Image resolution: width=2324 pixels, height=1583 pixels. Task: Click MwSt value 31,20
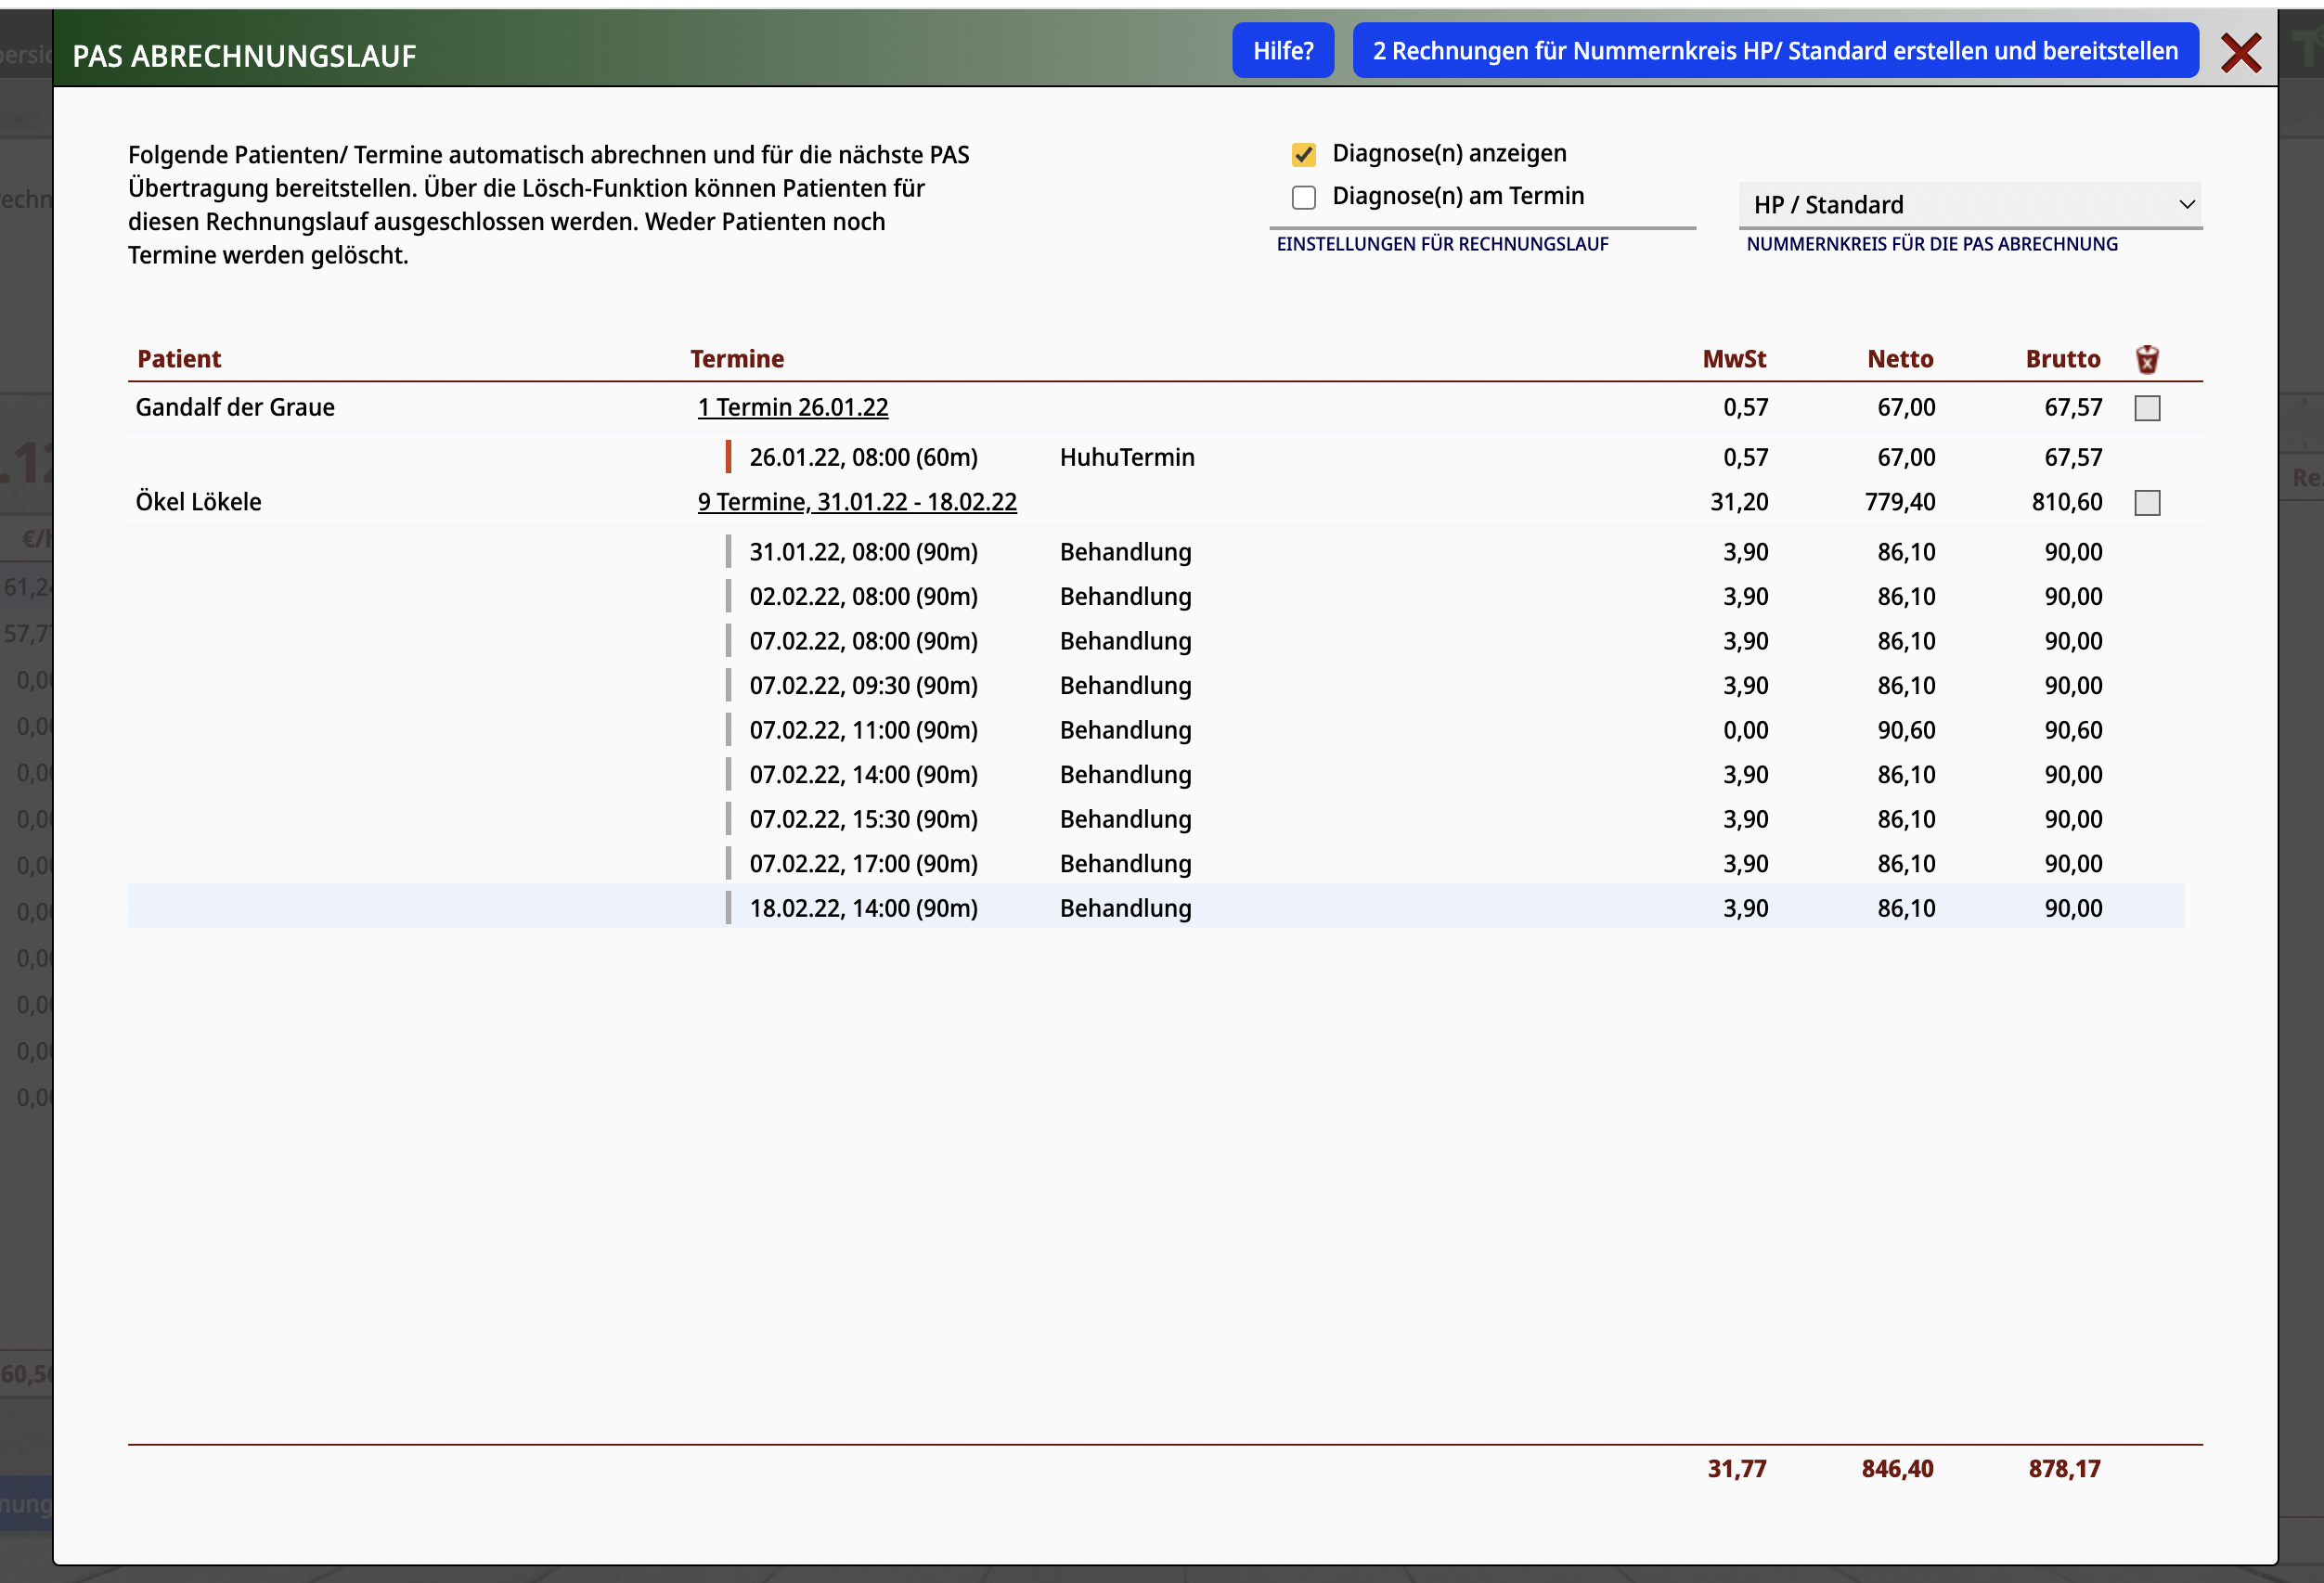pos(1739,502)
